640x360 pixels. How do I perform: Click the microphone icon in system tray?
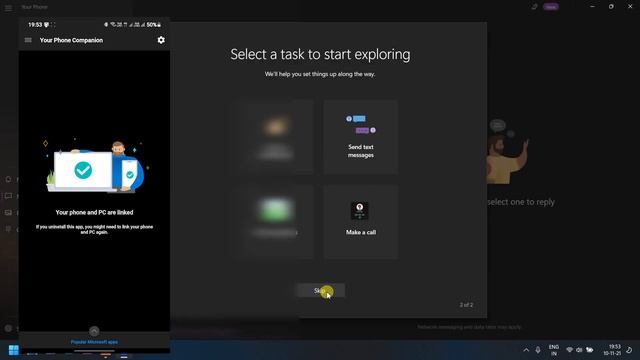(x=538, y=350)
